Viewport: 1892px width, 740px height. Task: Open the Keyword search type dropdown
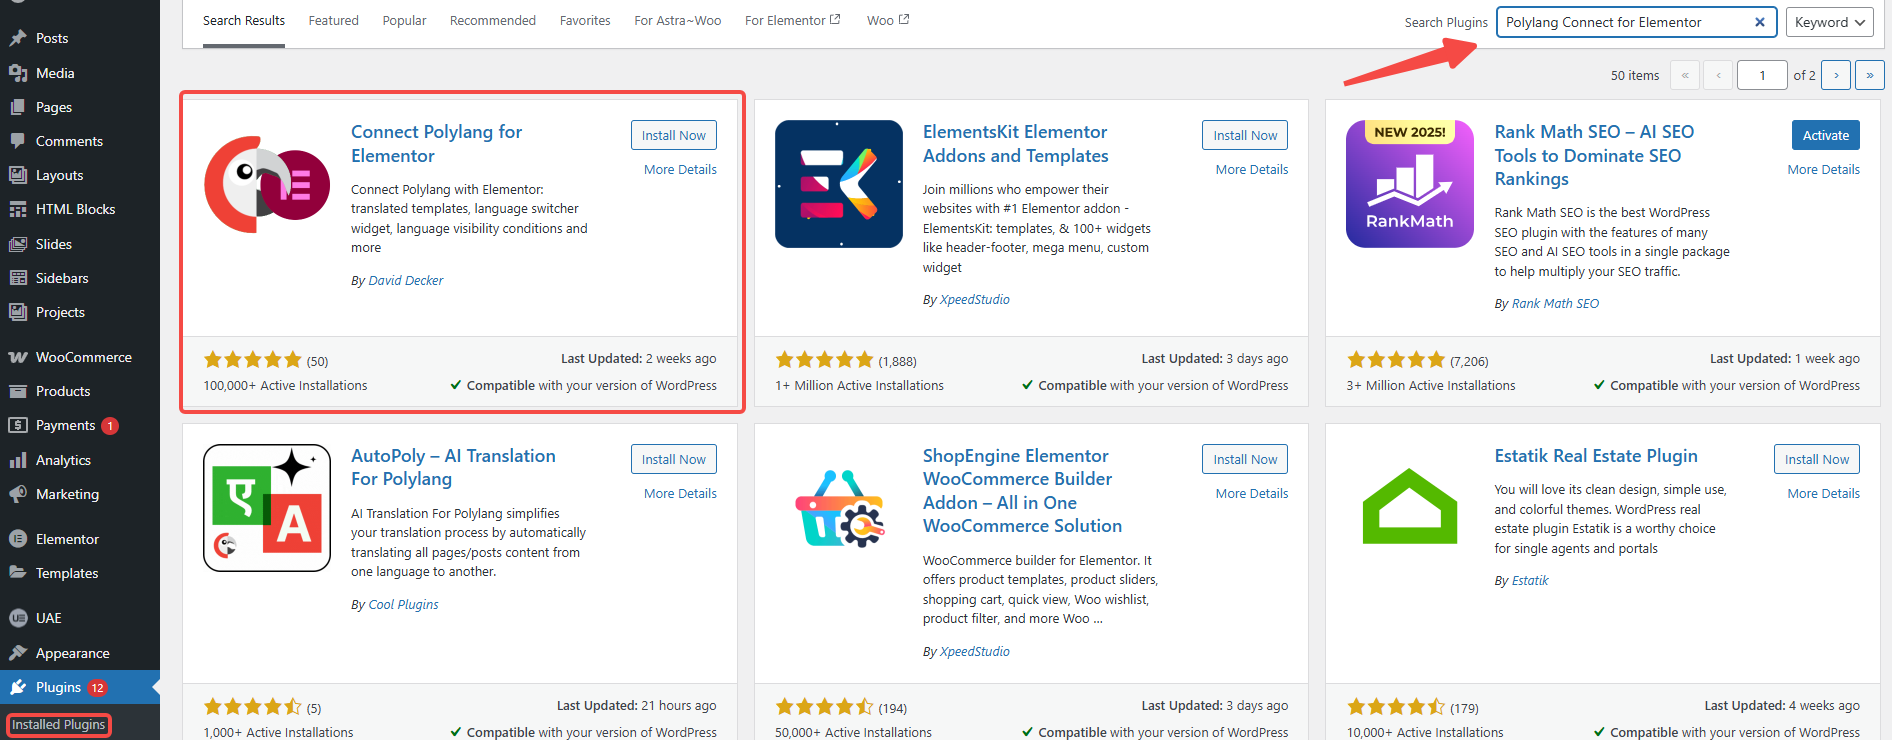coord(1830,22)
